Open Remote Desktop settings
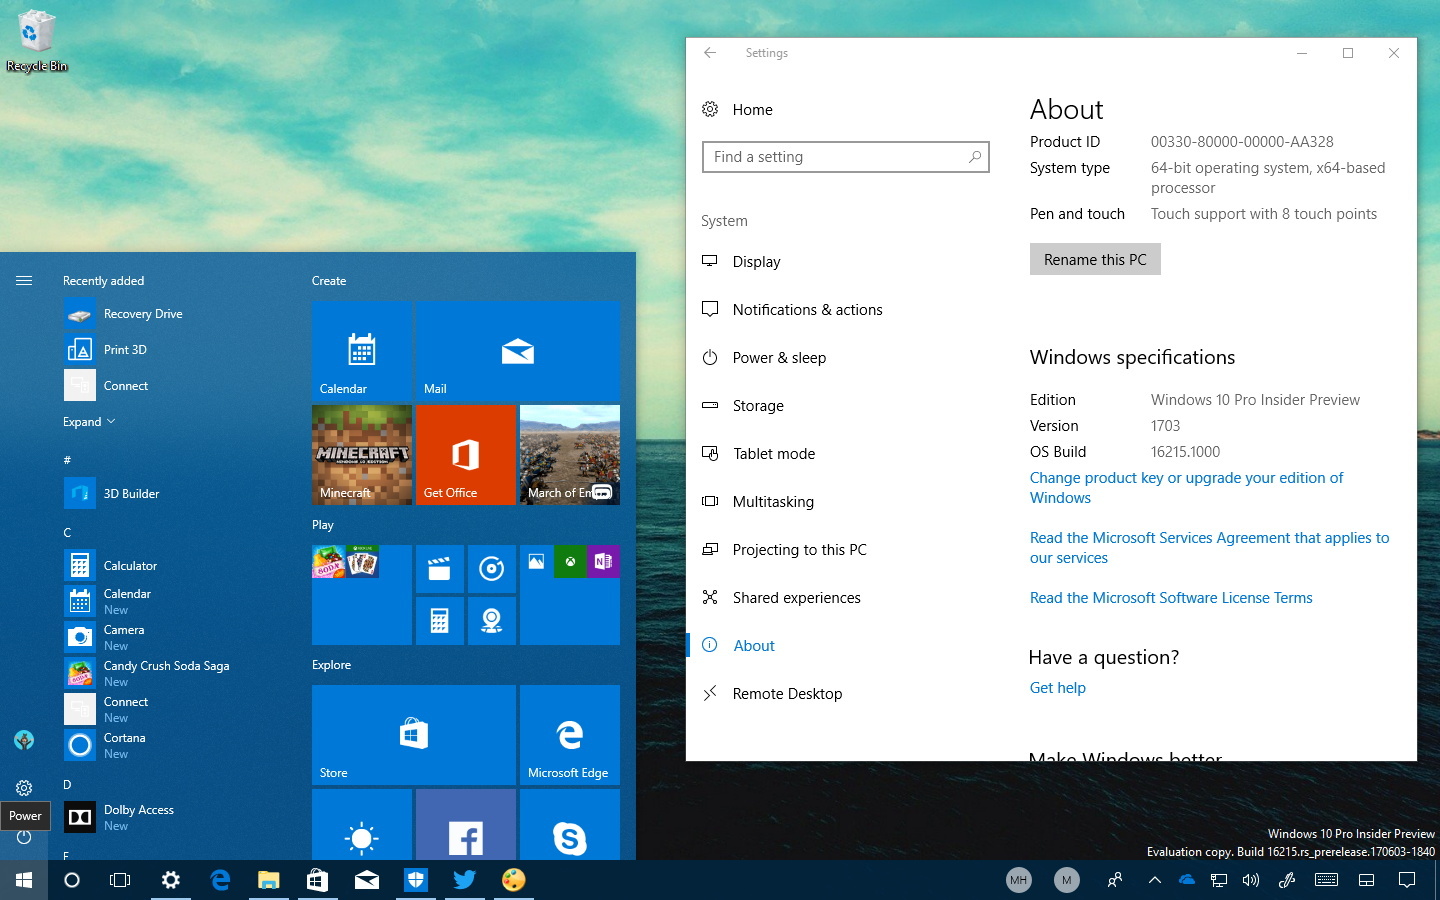The width and height of the screenshot is (1440, 900). point(773,694)
